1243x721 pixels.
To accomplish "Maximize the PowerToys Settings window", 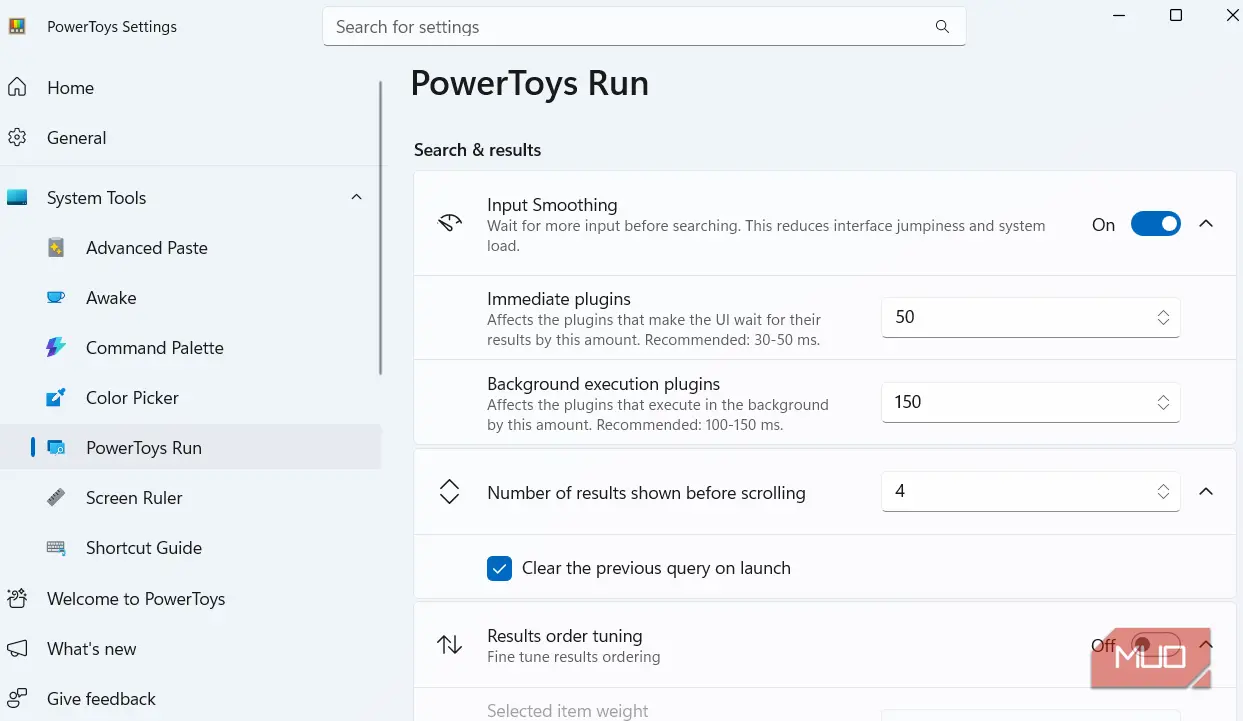I will 1176,15.
